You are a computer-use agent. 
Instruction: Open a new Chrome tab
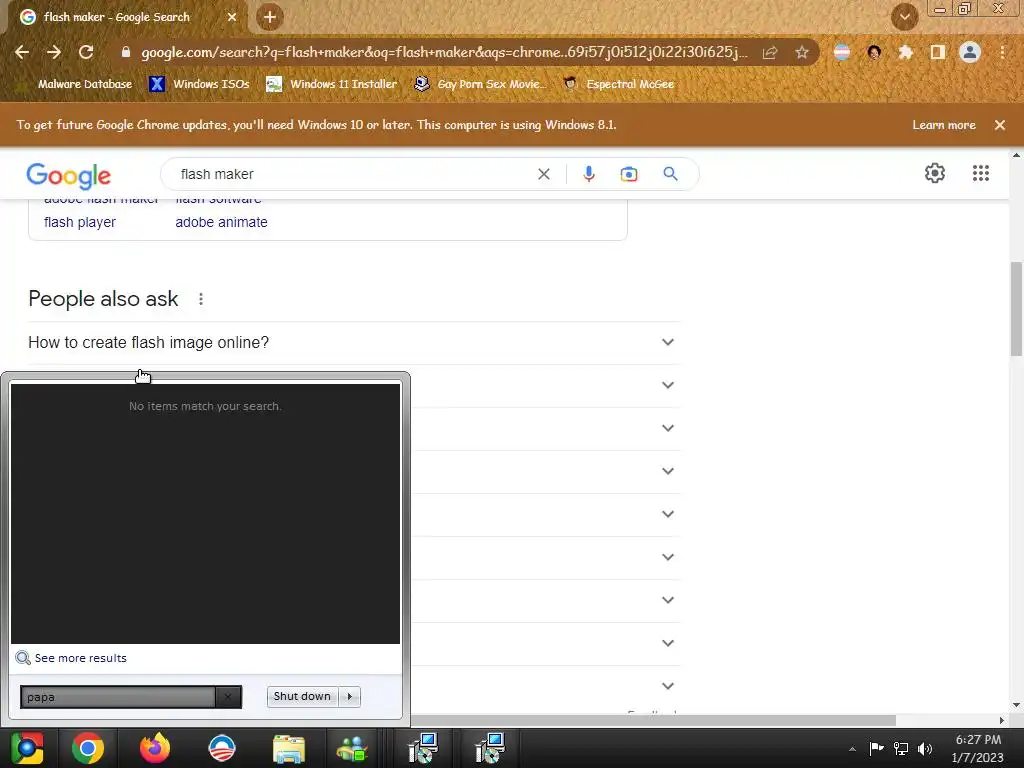click(270, 17)
